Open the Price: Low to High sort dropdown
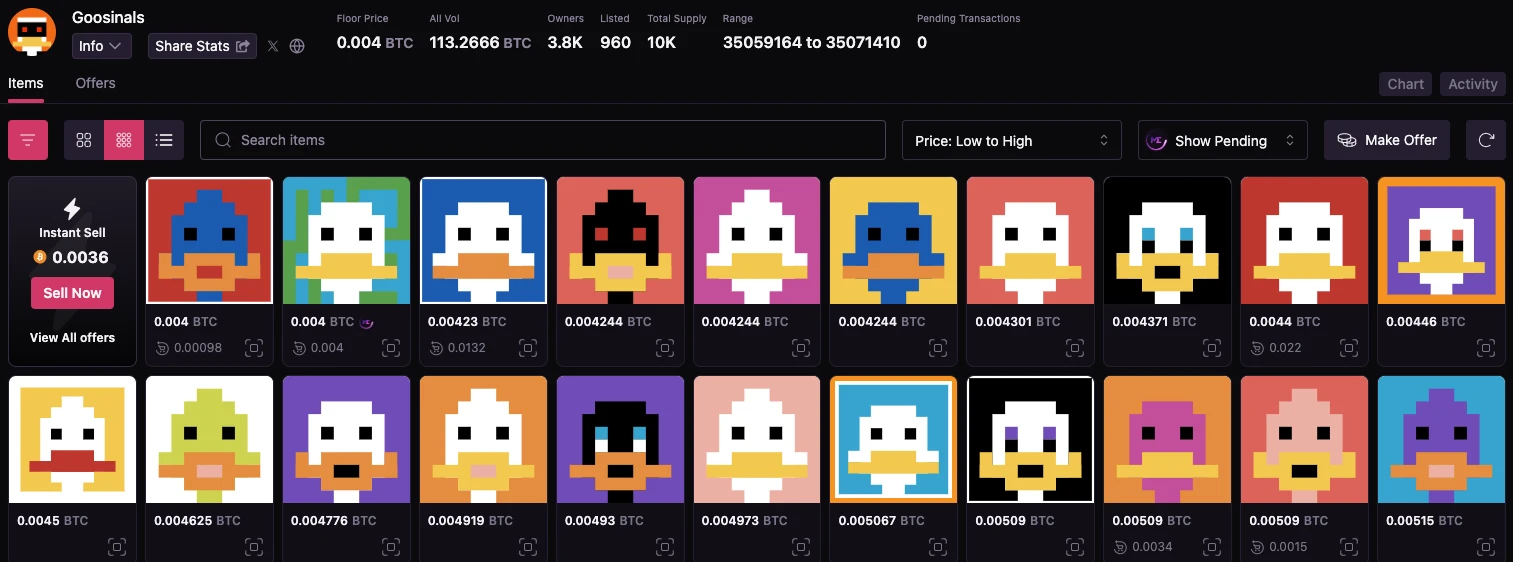Screen dimensions: 1513x562 tap(1010, 140)
